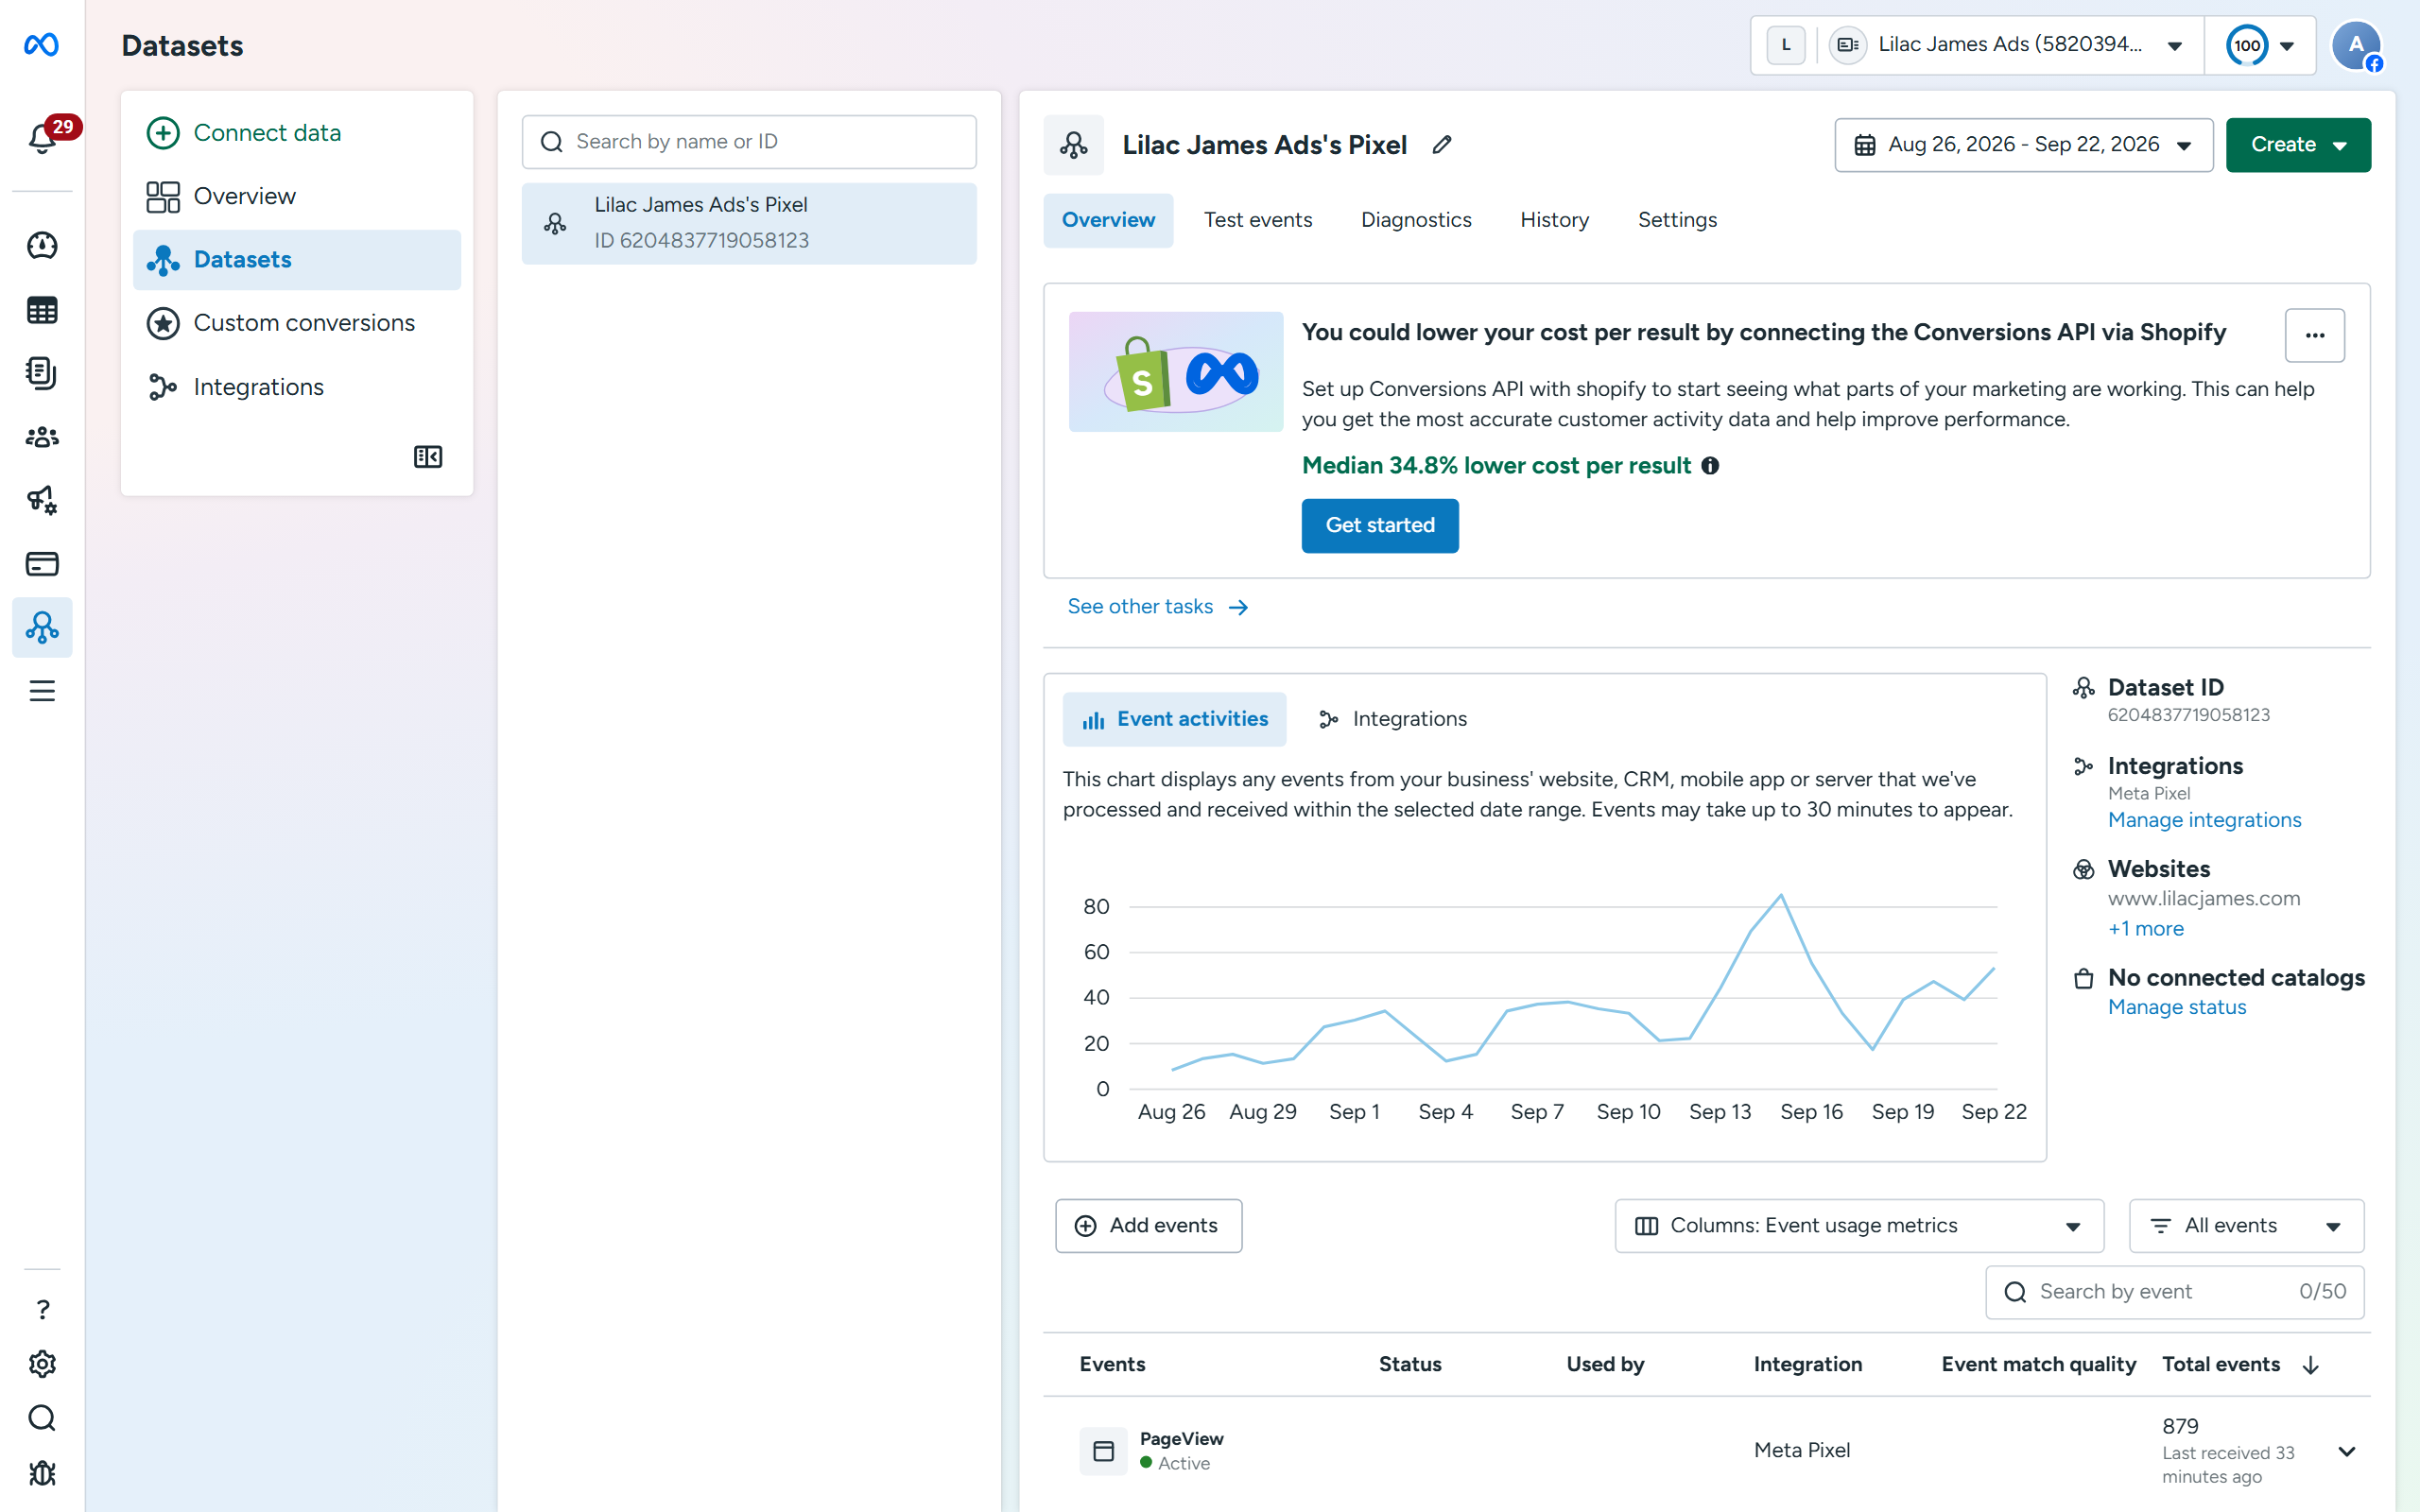Viewport: 2420px width, 1512px height.
Task: Sort by Total events column
Action: (2241, 1364)
